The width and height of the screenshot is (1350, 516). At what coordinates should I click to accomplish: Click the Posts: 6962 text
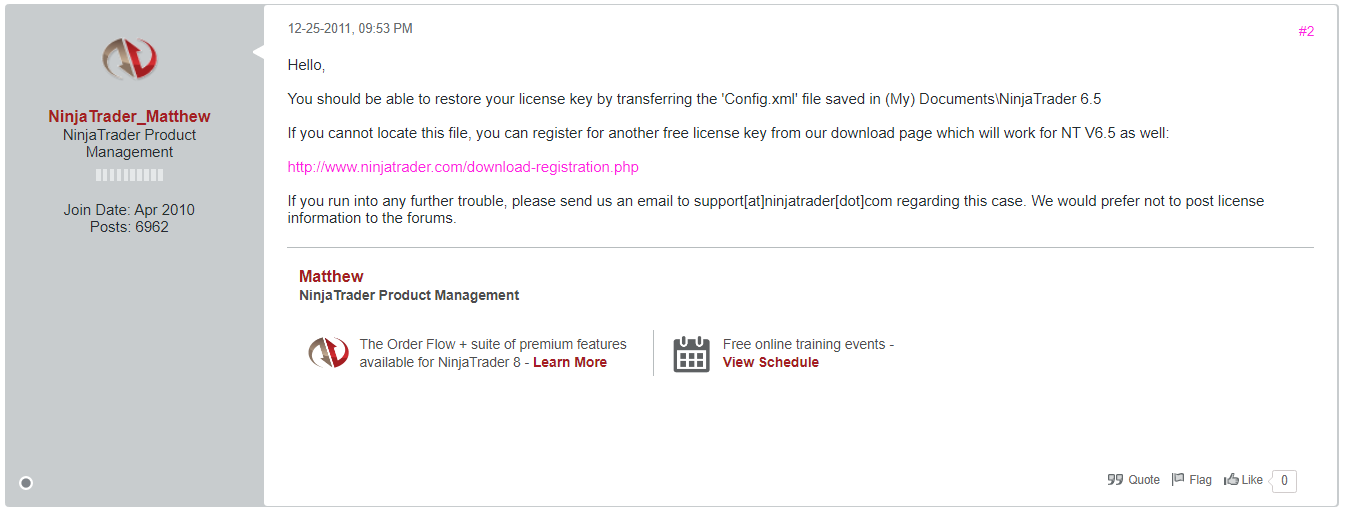129,227
